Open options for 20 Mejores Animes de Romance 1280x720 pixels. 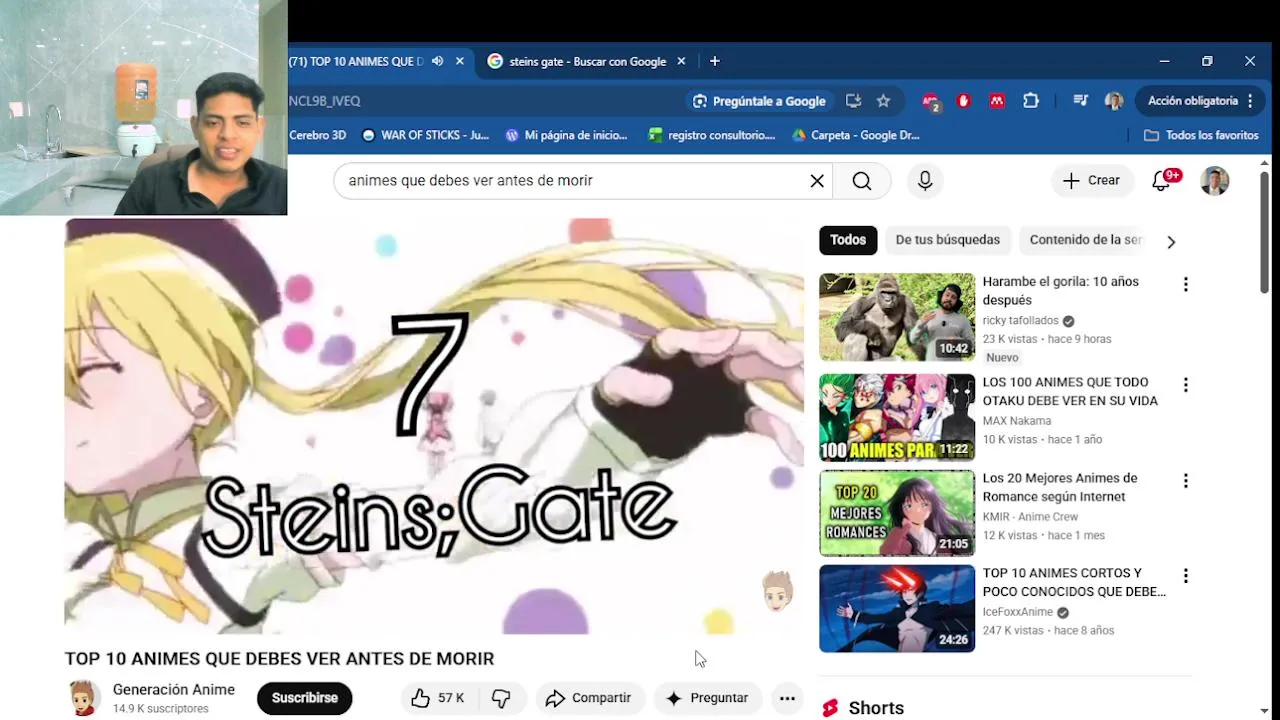pos(1185,481)
